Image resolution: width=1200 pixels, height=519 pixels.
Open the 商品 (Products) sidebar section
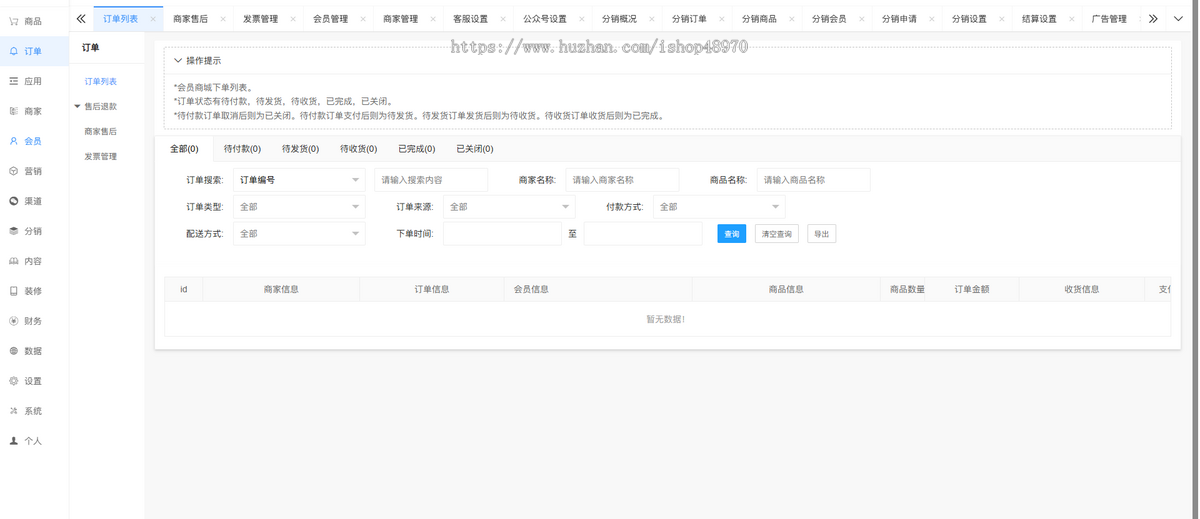(x=33, y=21)
